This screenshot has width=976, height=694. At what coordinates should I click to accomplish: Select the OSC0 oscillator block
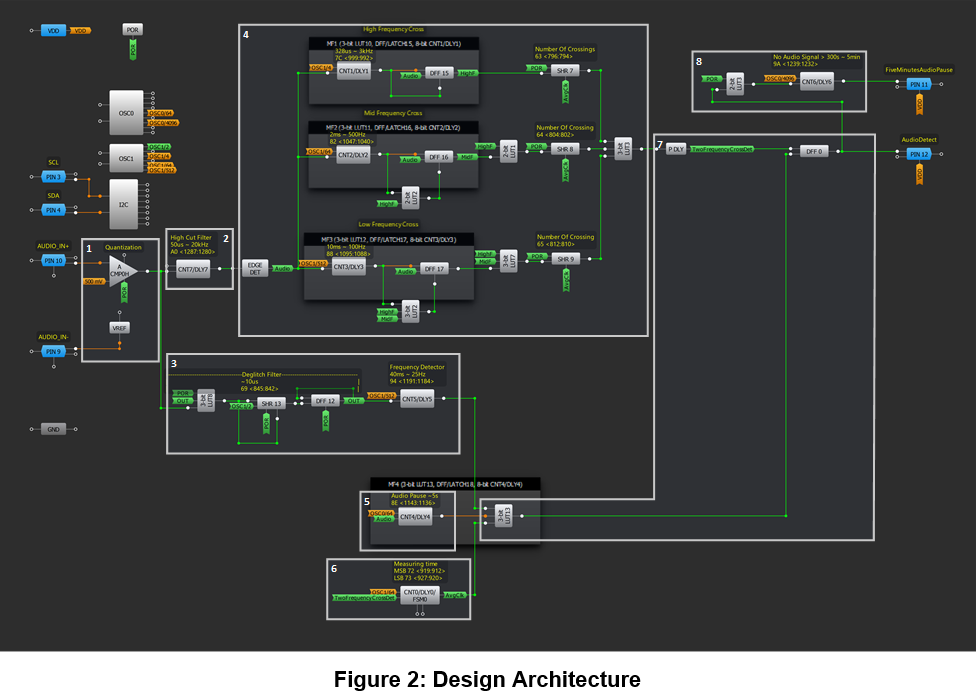(126, 114)
